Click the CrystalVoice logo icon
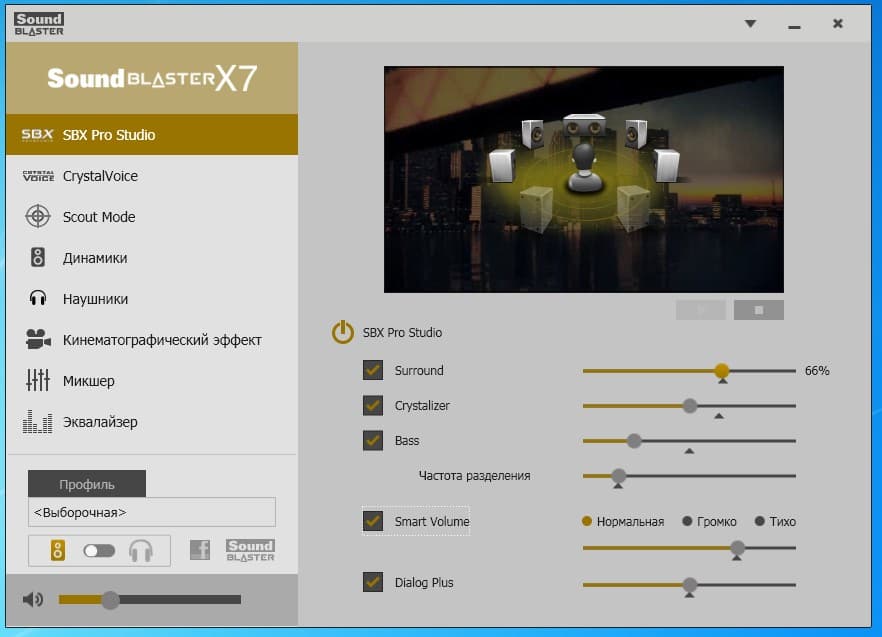 click(x=38, y=176)
